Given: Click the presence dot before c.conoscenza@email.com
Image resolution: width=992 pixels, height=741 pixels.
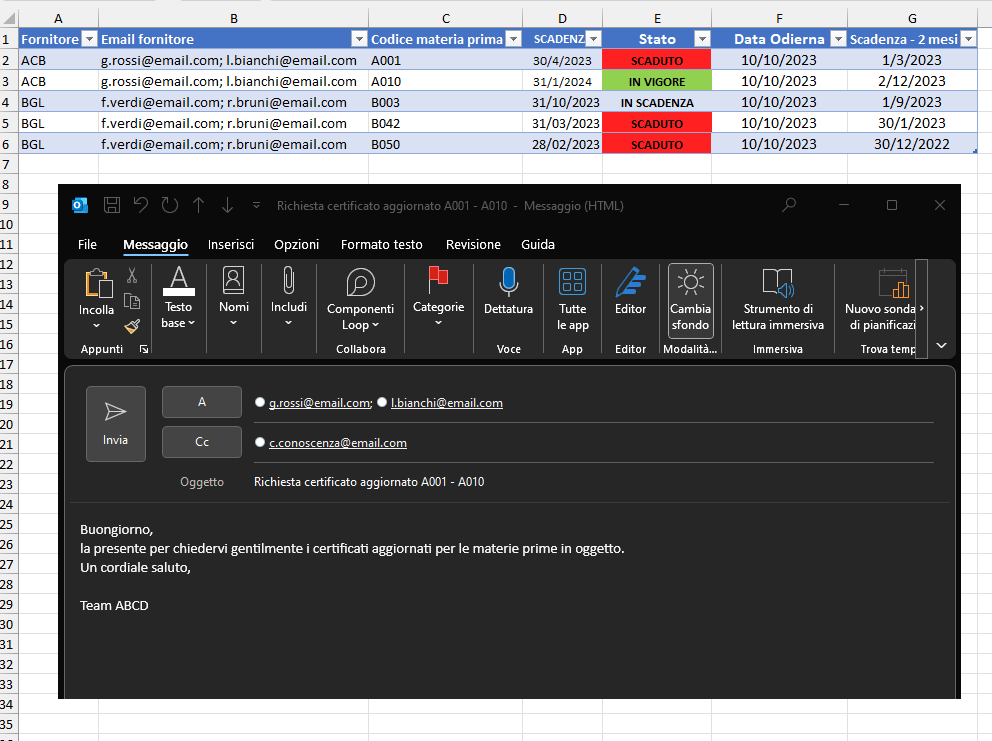Looking at the screenshot, I should click(x=259, y=442).
